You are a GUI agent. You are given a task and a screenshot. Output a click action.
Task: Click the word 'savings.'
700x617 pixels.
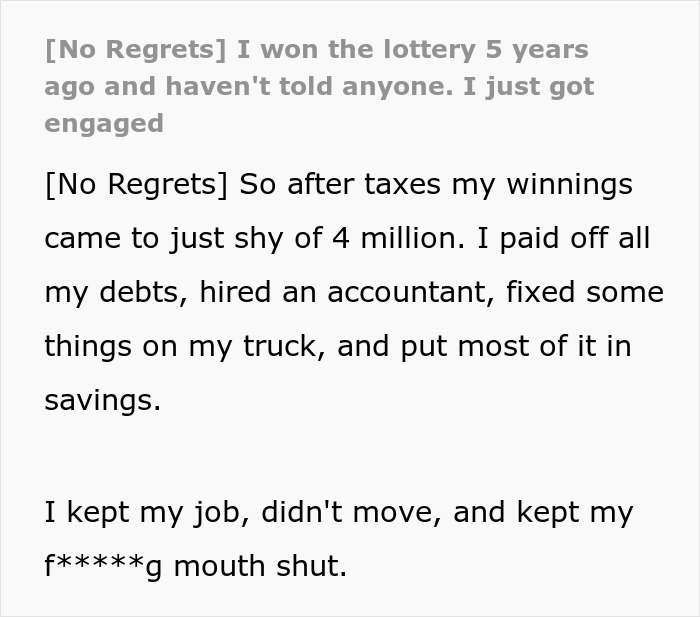[102, 400]
